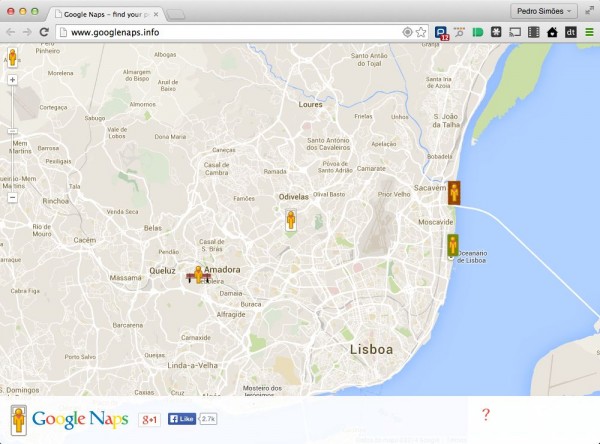The image size is (600, 444).
Task: Zoom in with the plus button
Action: (x=13, y=80)
